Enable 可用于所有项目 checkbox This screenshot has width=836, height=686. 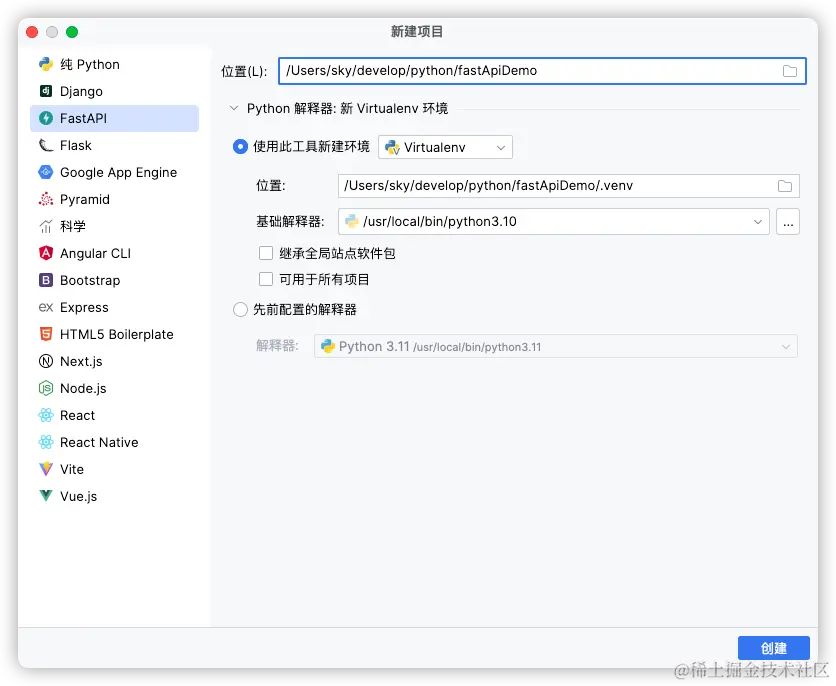tap(266, 279)
